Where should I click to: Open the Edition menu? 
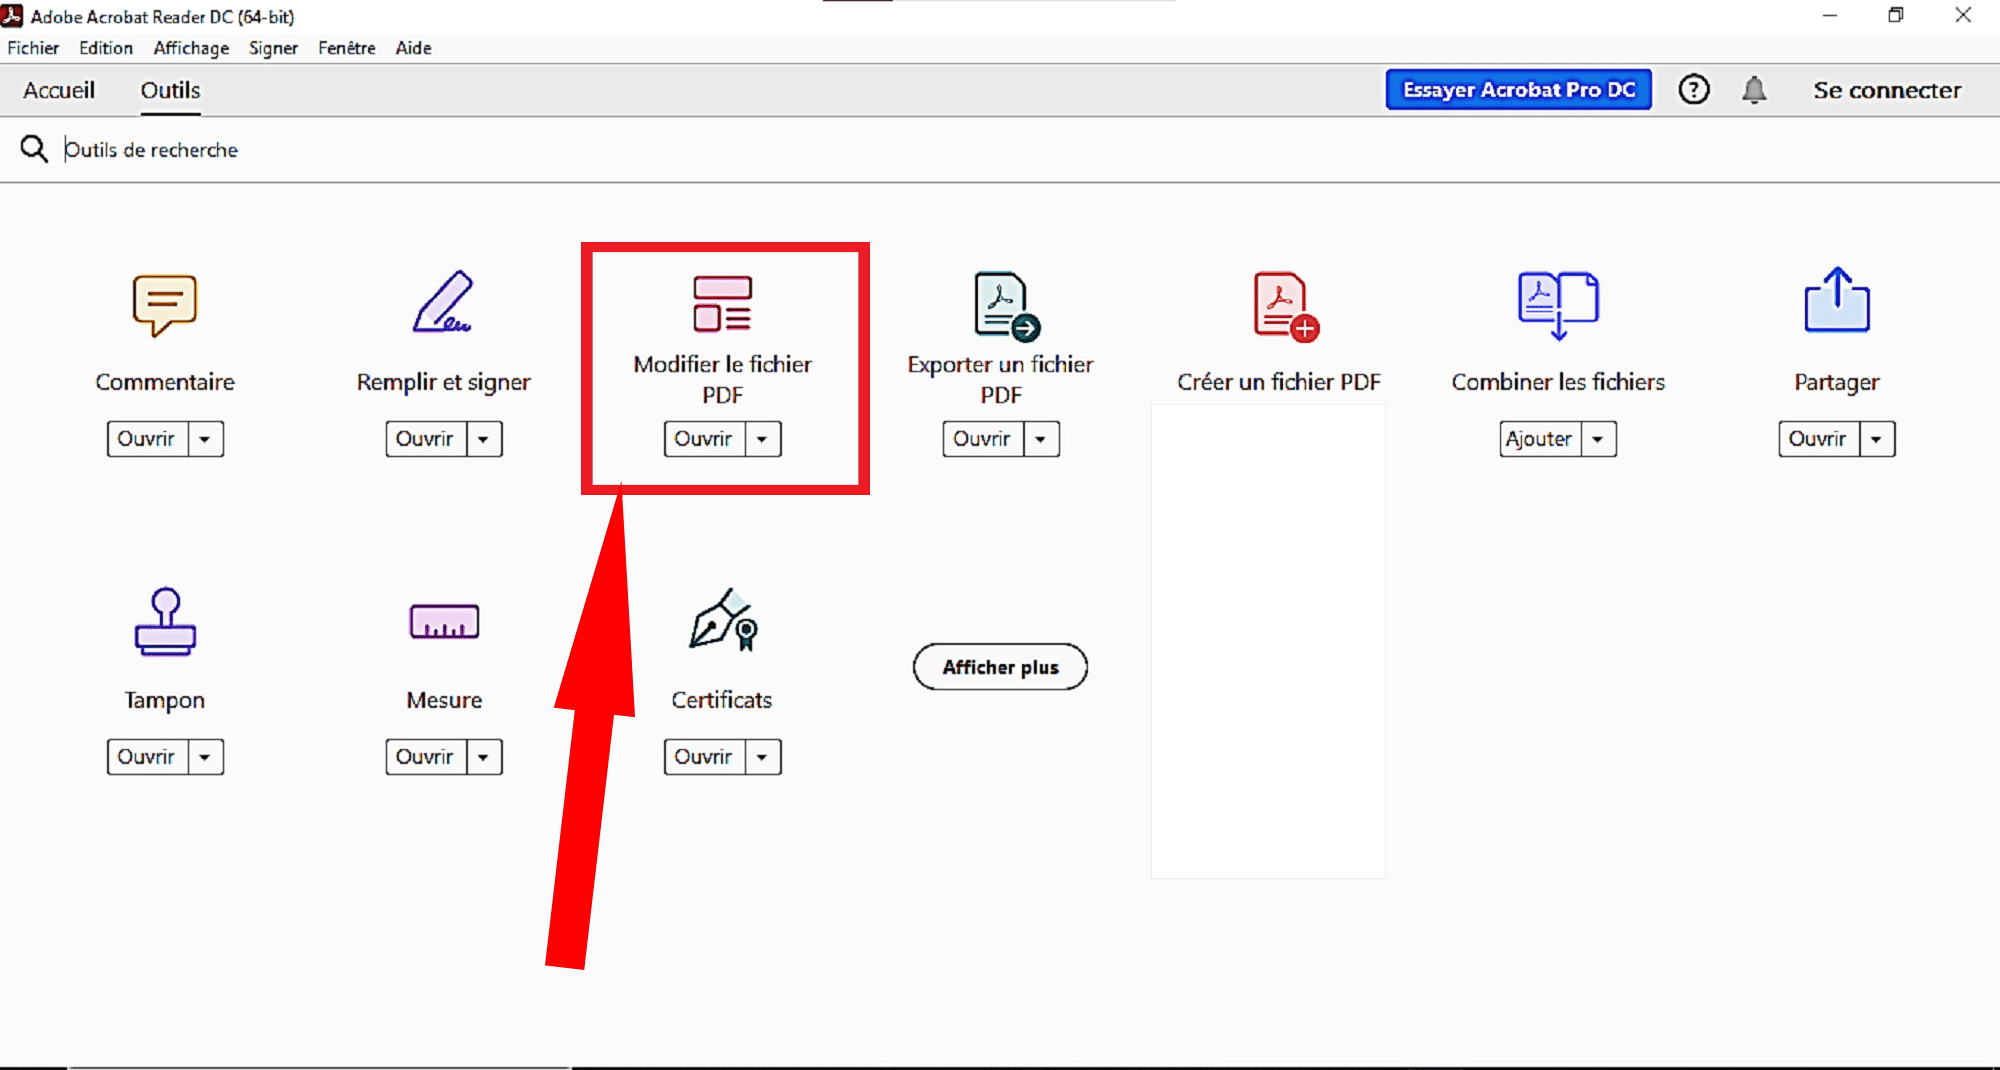[x=106, y=48]
